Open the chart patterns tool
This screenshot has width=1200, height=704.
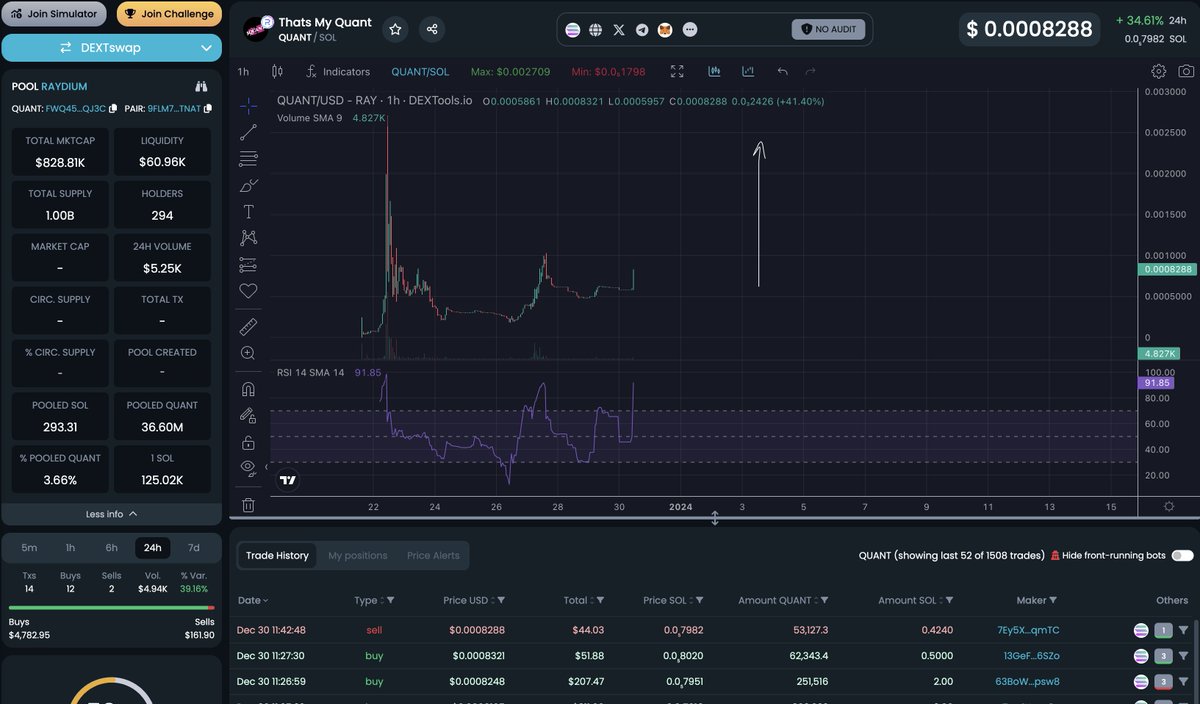[x=248, y=238]
